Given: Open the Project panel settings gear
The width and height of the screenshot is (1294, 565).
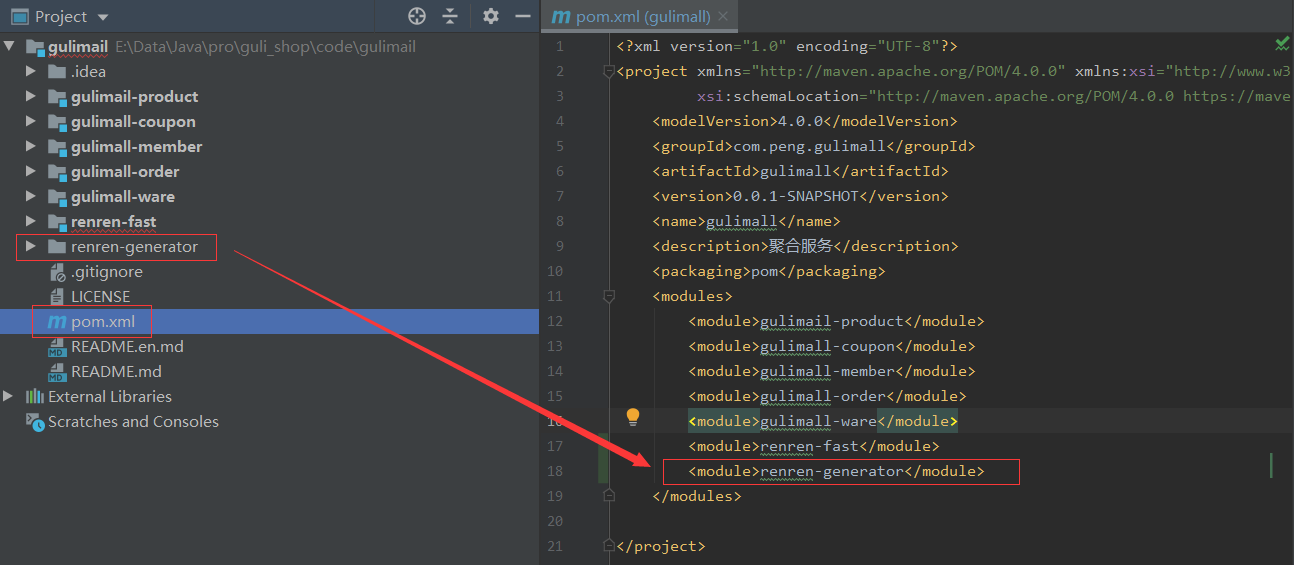Looking at the screenshot, I should point(490,16).
